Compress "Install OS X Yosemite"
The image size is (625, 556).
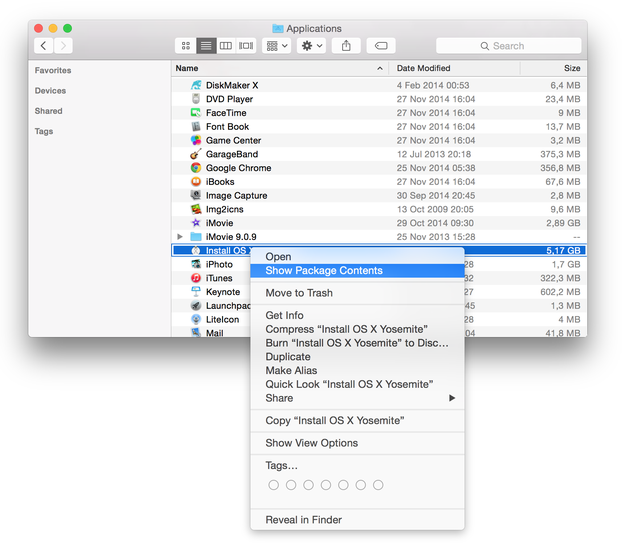[x=357, y=329]
